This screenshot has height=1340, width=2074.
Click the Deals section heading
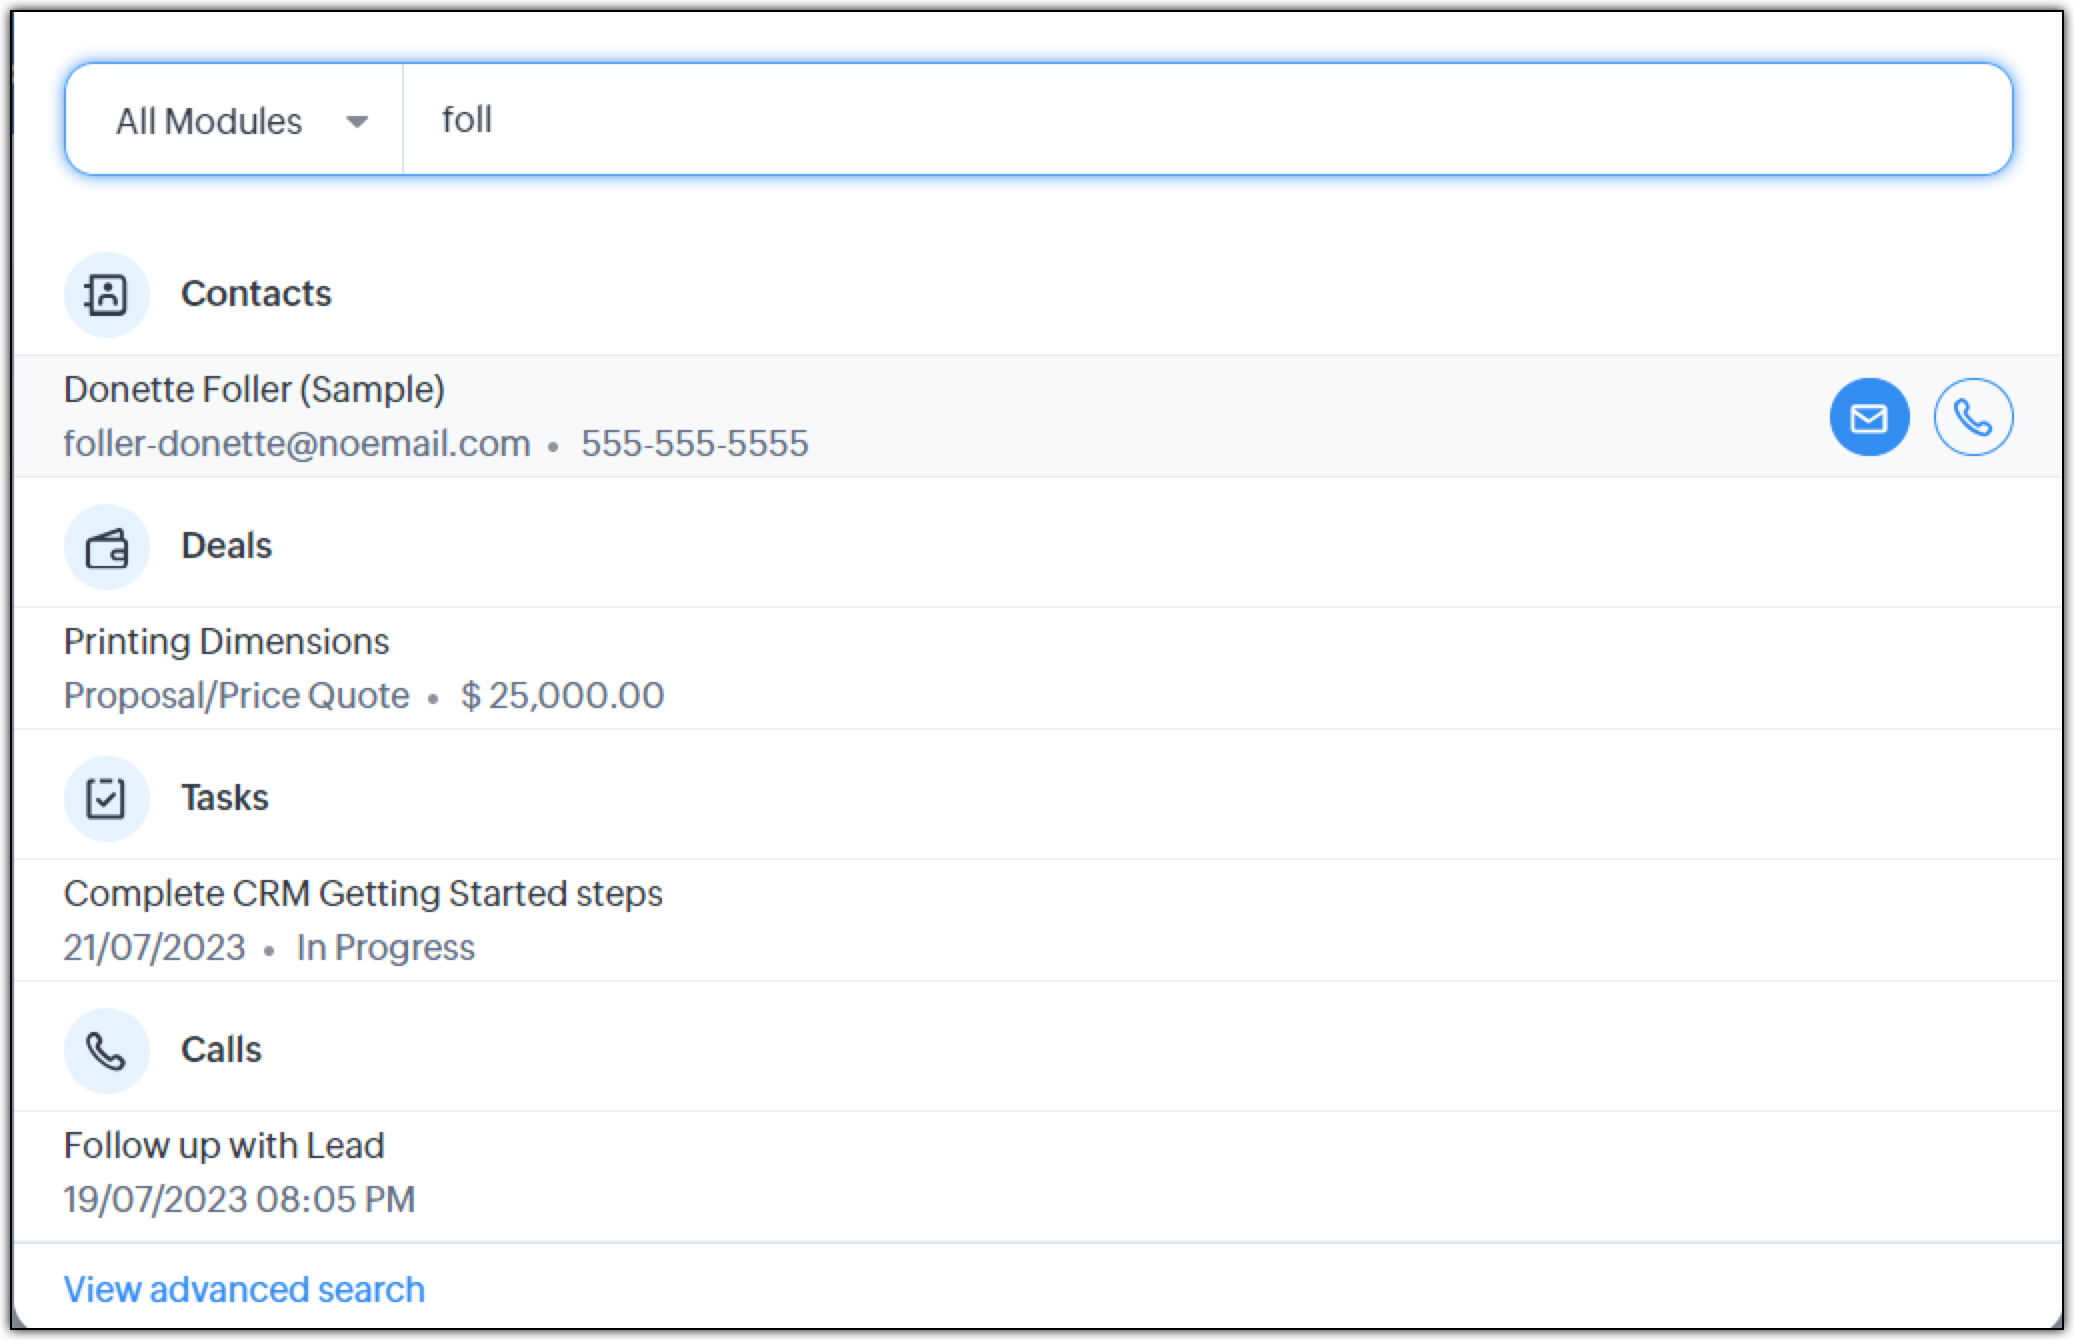pyautogui.click(x=226, y=546)
